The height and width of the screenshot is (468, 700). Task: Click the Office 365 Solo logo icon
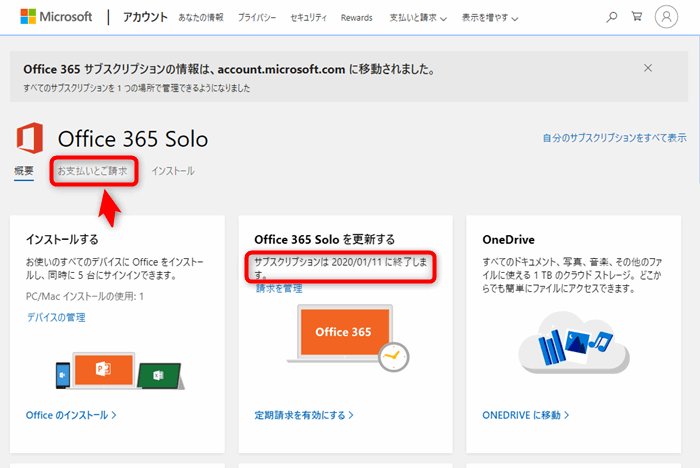(x=30, y=138)
